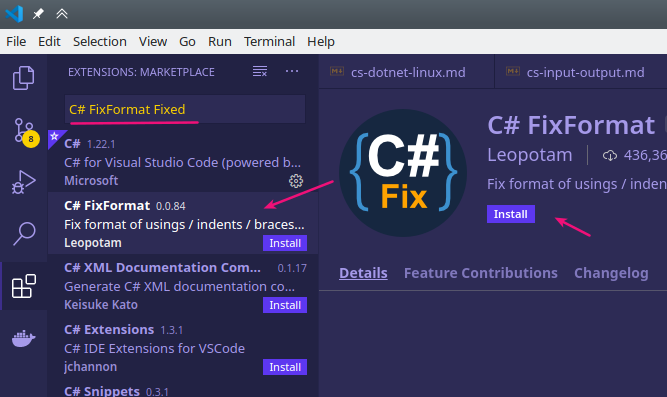Click the extensions search input field
The height and width of the screenshot is (397, 667).
pos(185,109)
